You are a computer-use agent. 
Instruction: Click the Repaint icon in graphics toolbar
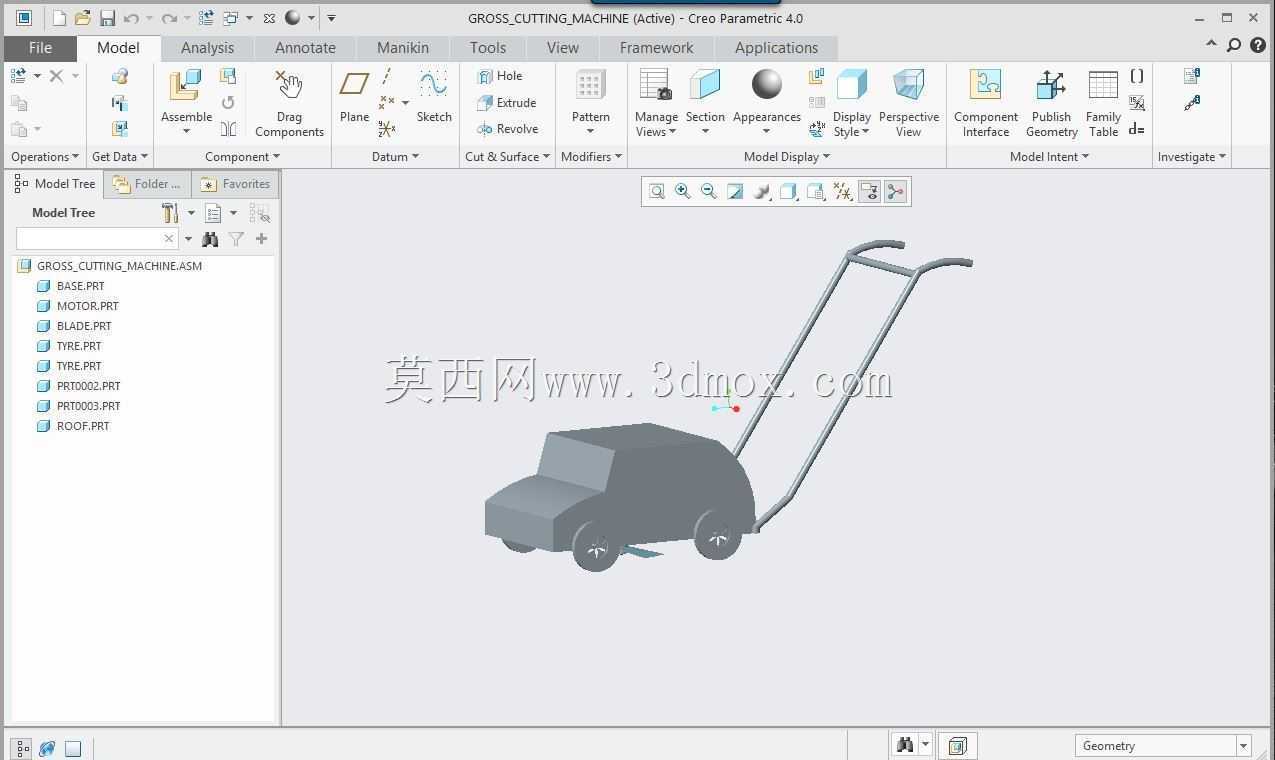tap(735, 191)
